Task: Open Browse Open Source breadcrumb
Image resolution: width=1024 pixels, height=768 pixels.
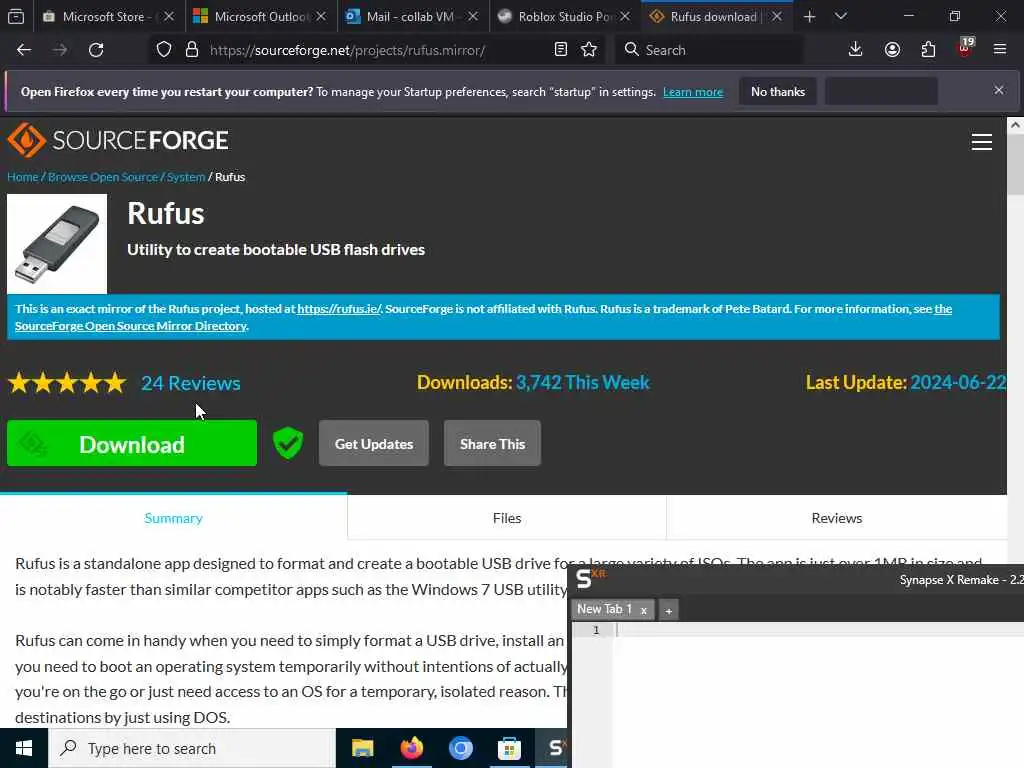Action: [x=103, y=177]
